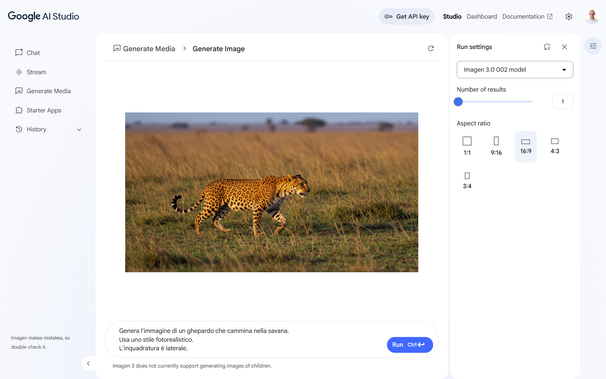Adjust the Number of results slider handle
Viewport: 606px width, 379px height.
[458, 102]
